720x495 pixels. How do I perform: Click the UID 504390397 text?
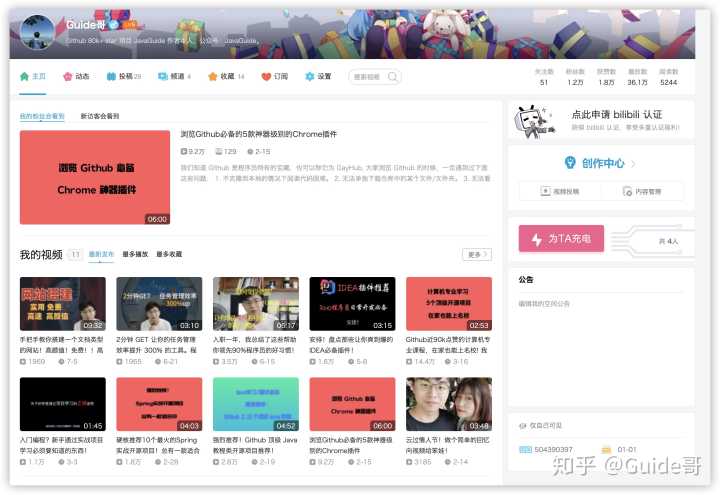pyautogui.click(x=553, y=449)
